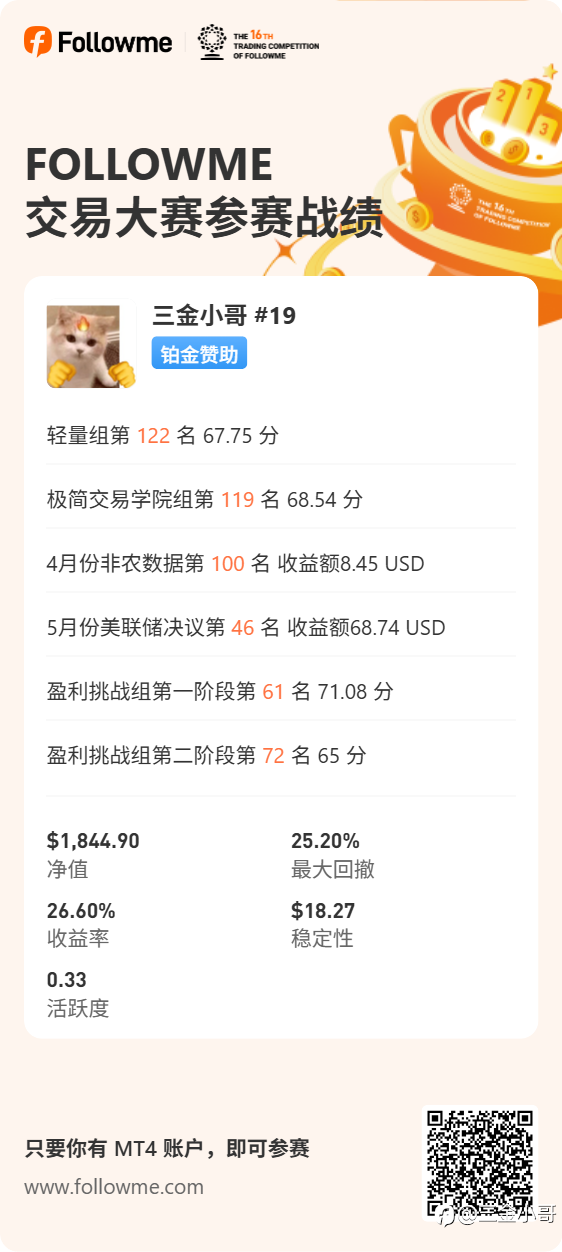This screenshot has height=1252, width=562.
Task: Click the 最大回撤 25.20% stat
Action: (x=333, y=855)
